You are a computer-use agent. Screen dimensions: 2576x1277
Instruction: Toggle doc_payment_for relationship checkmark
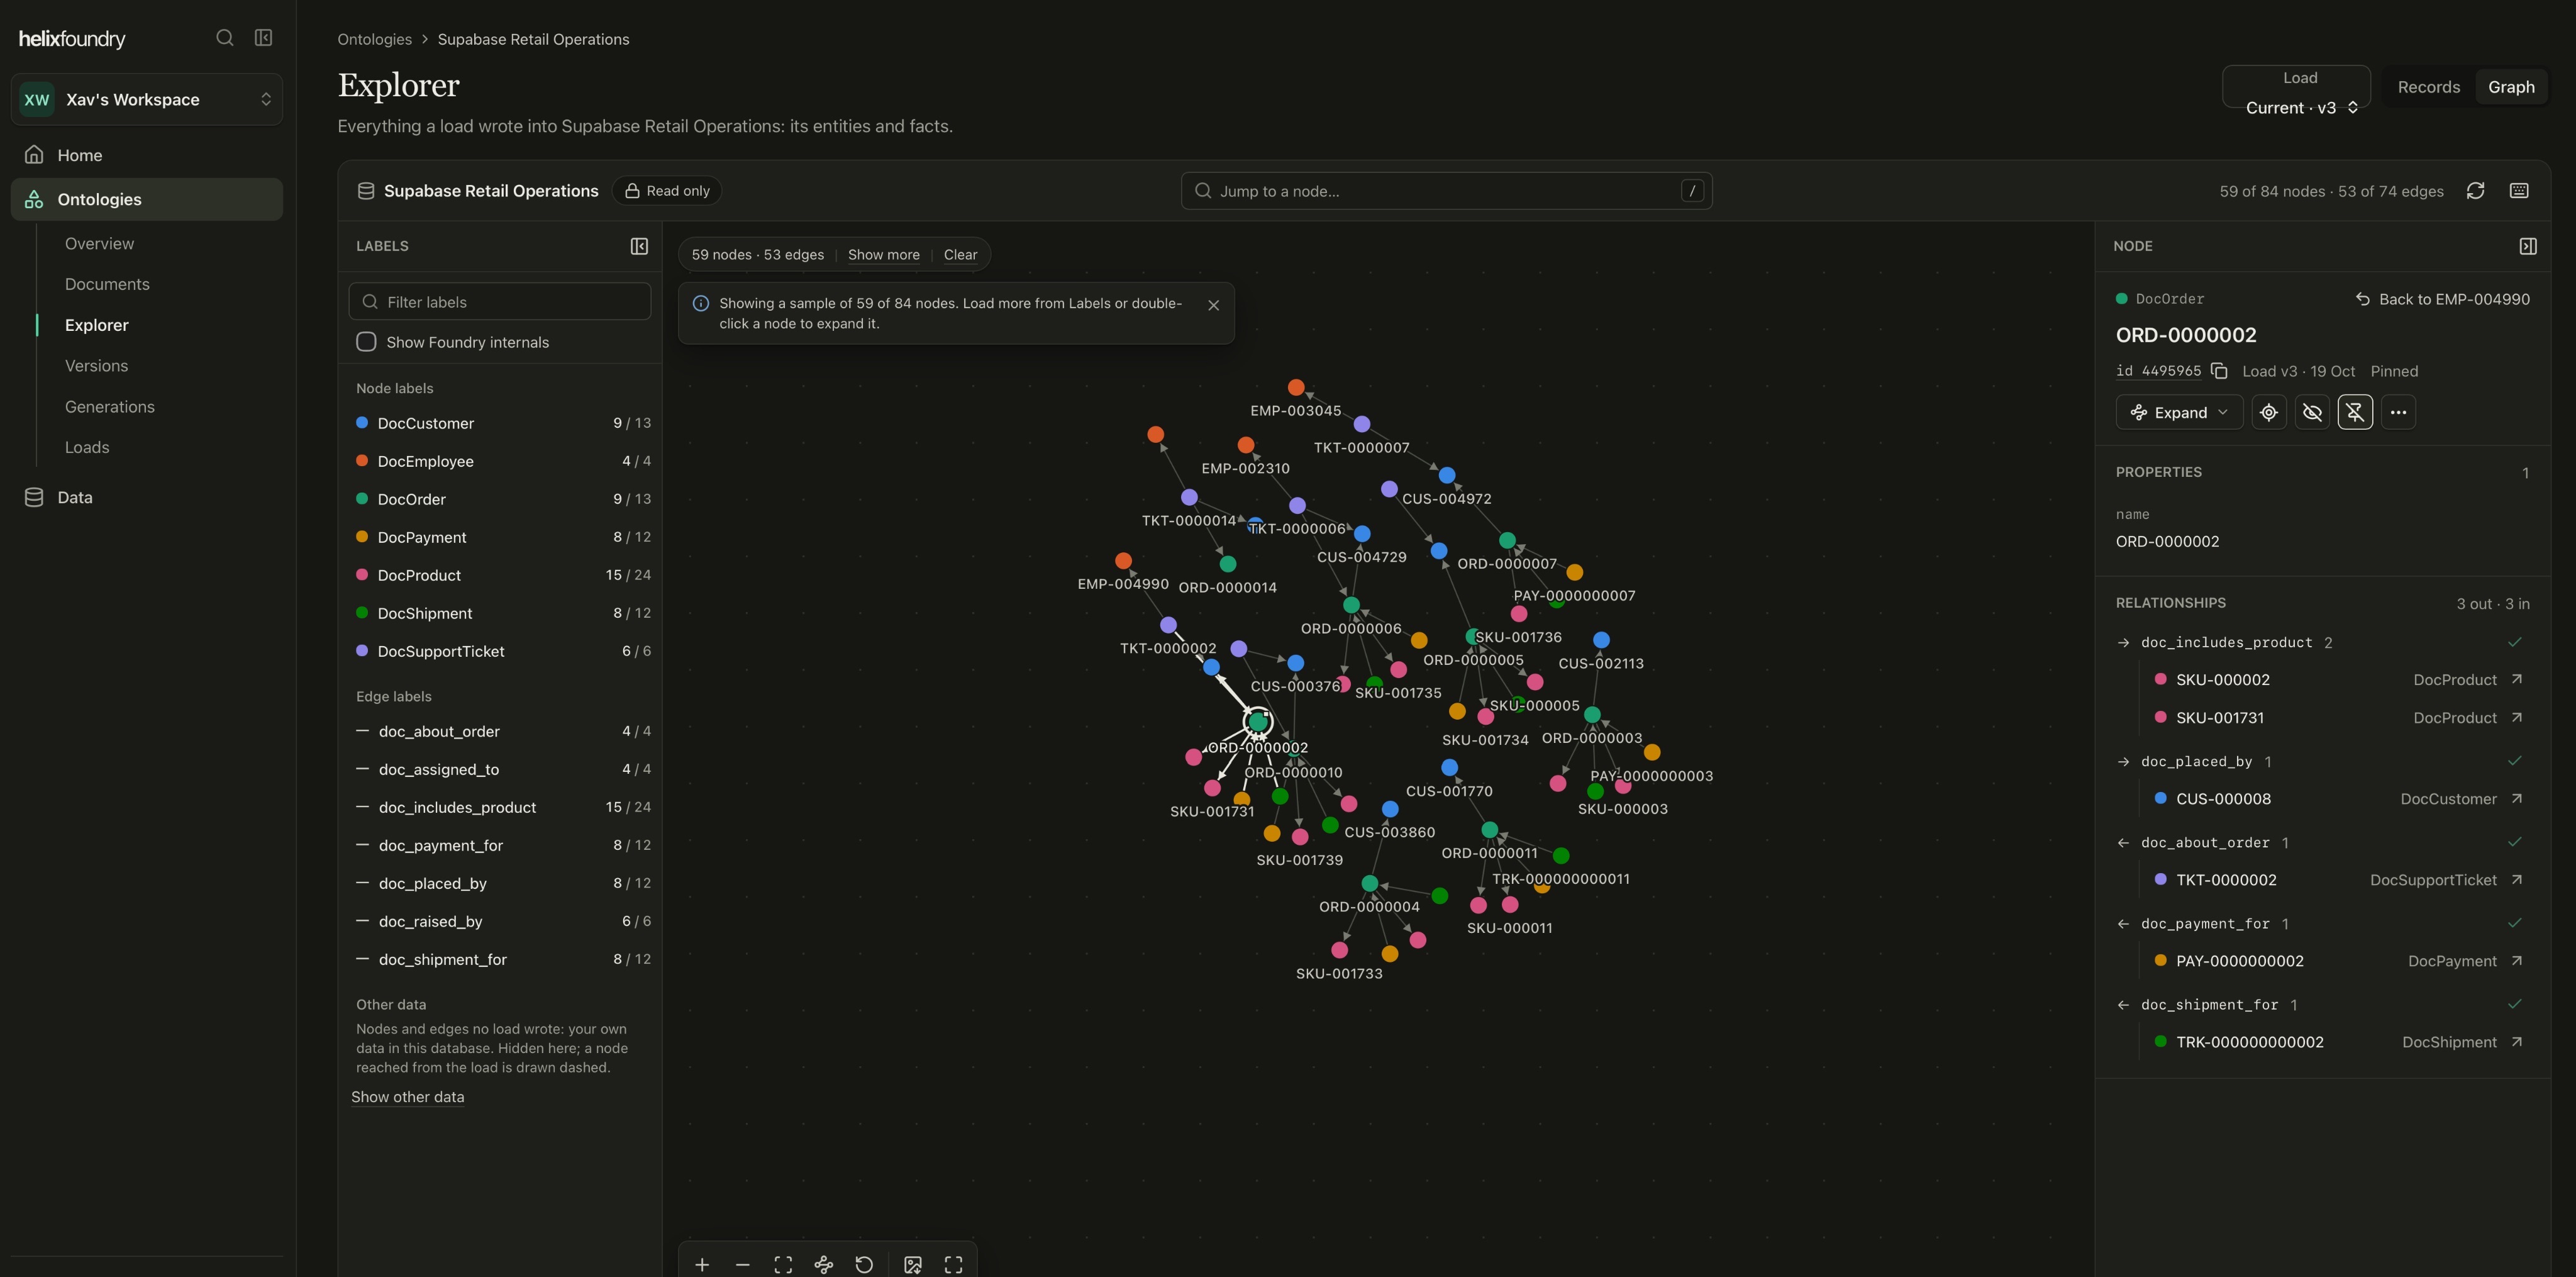pos(2515,923)
